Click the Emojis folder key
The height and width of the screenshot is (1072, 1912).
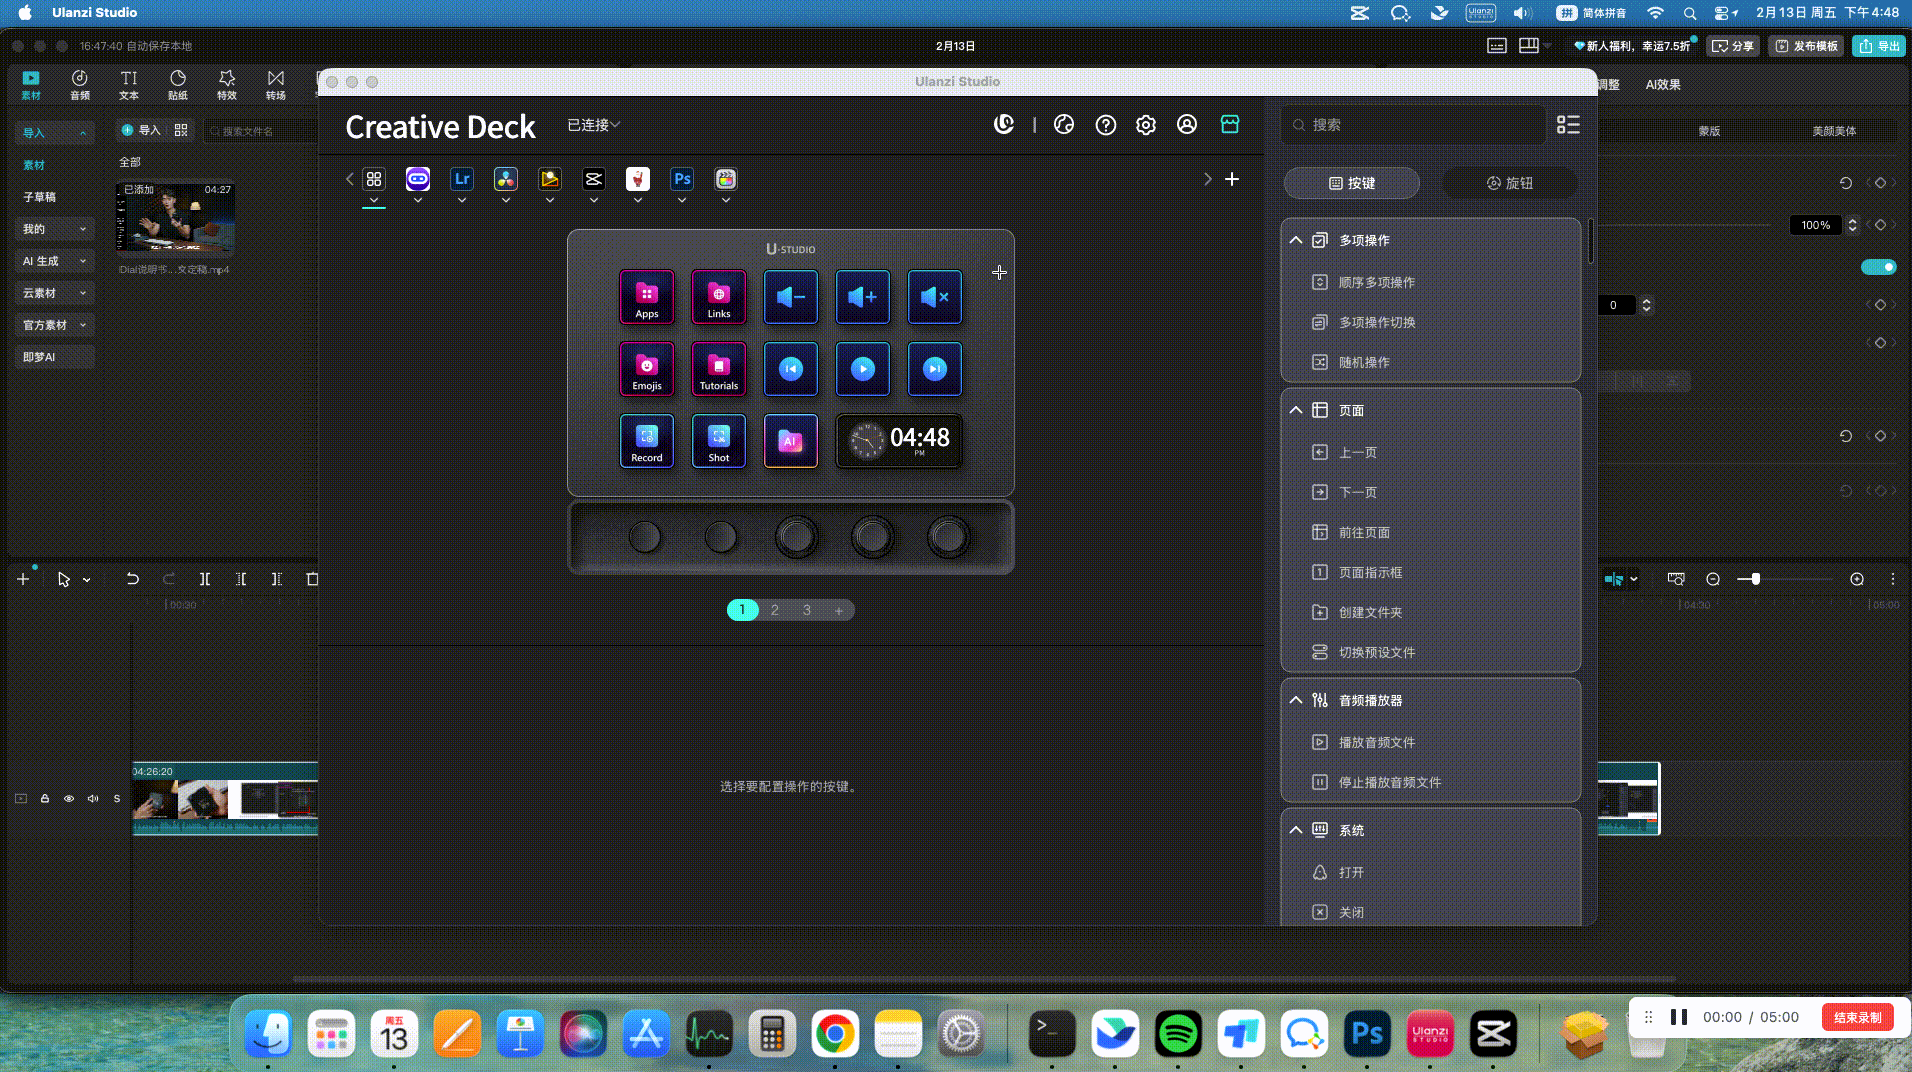[646, 369]
